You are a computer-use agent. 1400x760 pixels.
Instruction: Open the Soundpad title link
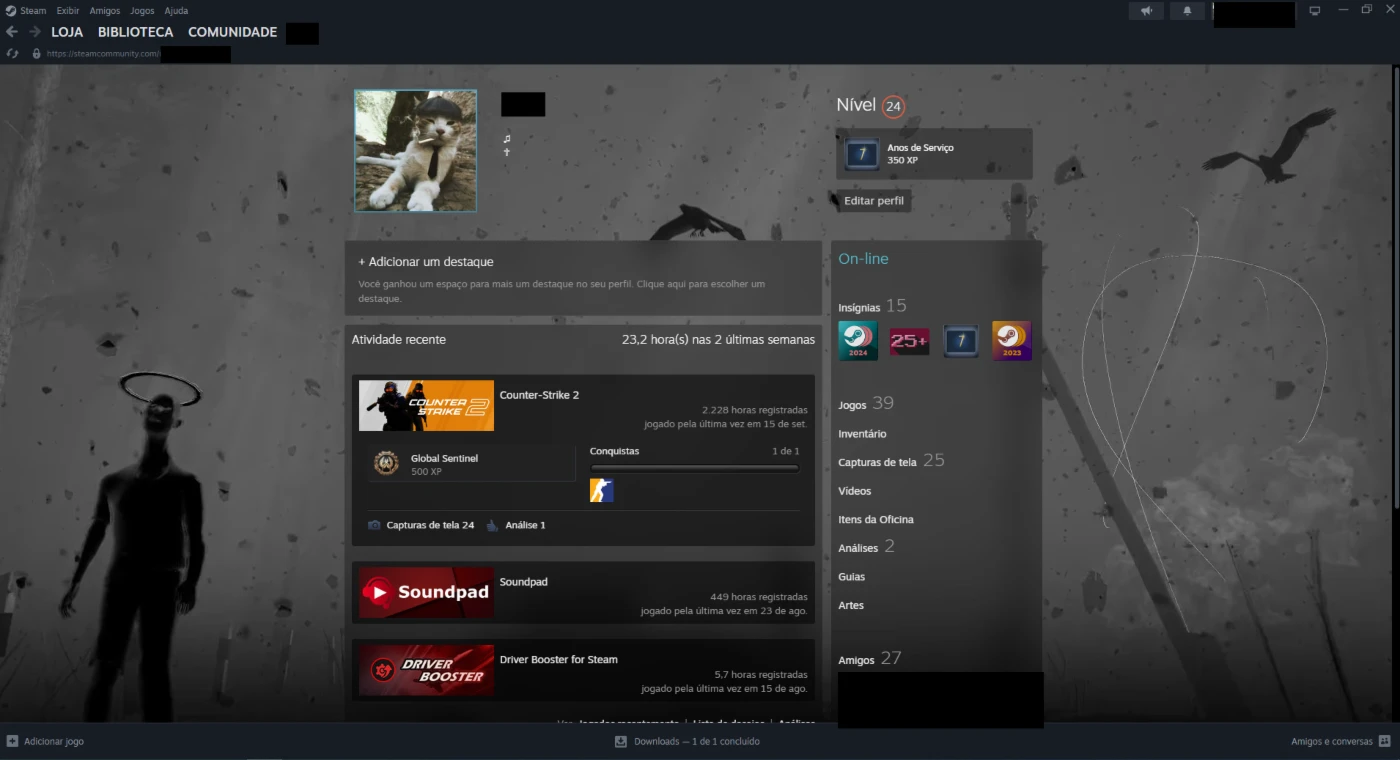(524, 582)
